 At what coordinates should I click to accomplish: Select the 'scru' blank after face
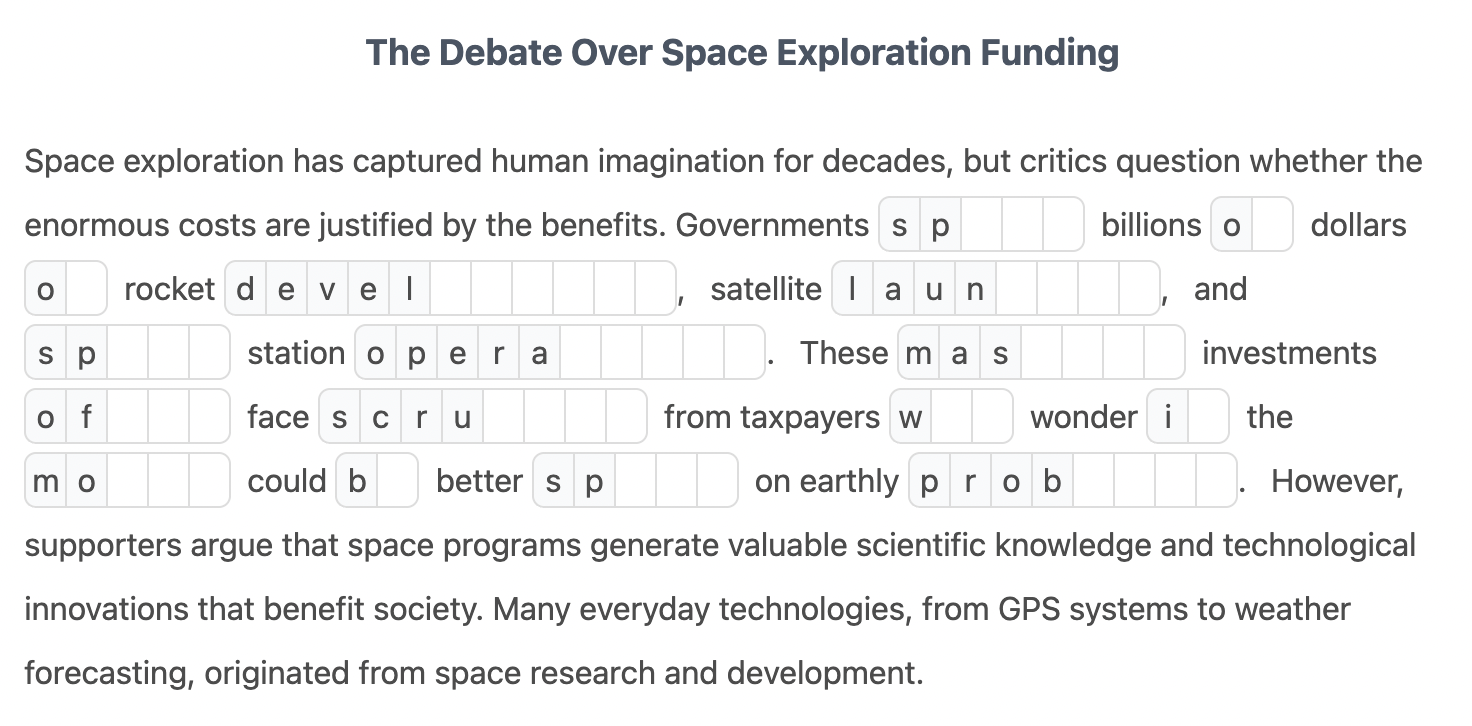pyautogui.click(x=483, y=417)
